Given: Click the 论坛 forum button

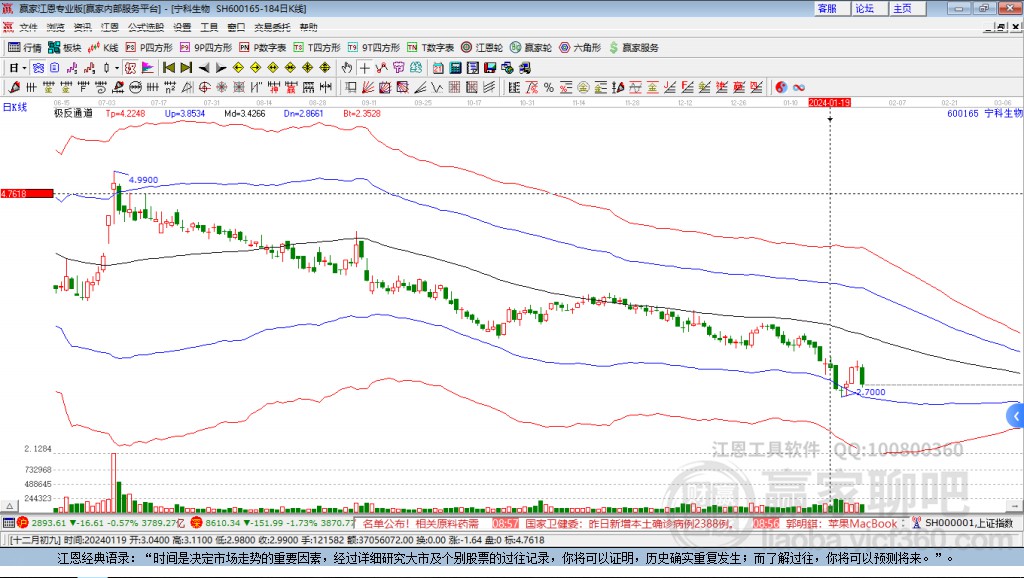Looking at the screenshot, I should click(864, 8).
